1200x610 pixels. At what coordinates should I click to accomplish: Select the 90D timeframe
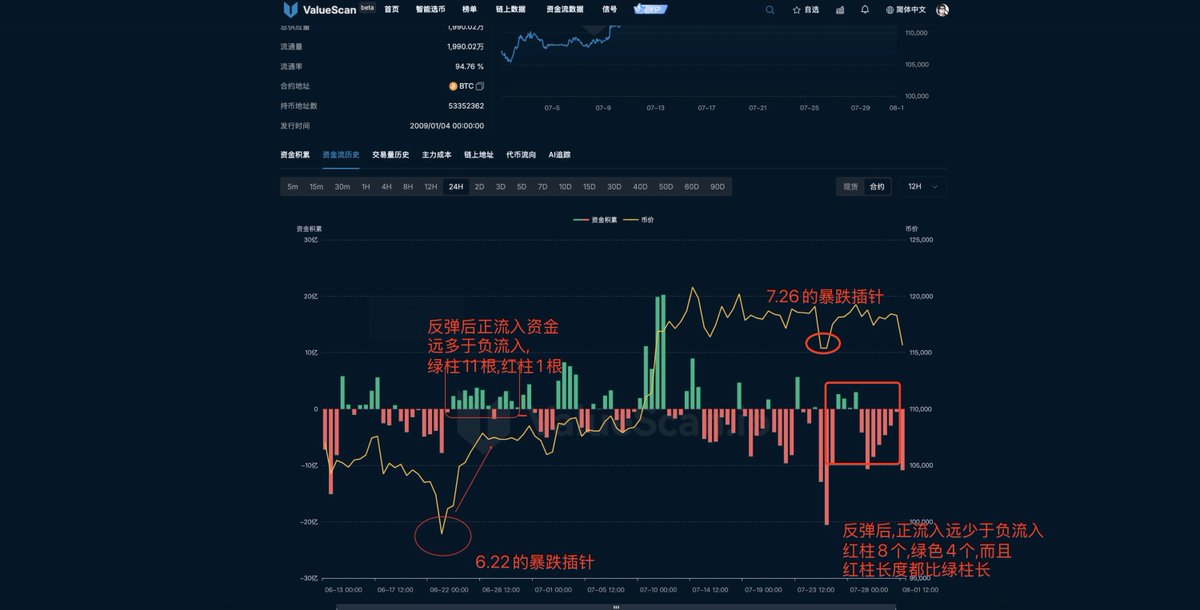[718, 186]
